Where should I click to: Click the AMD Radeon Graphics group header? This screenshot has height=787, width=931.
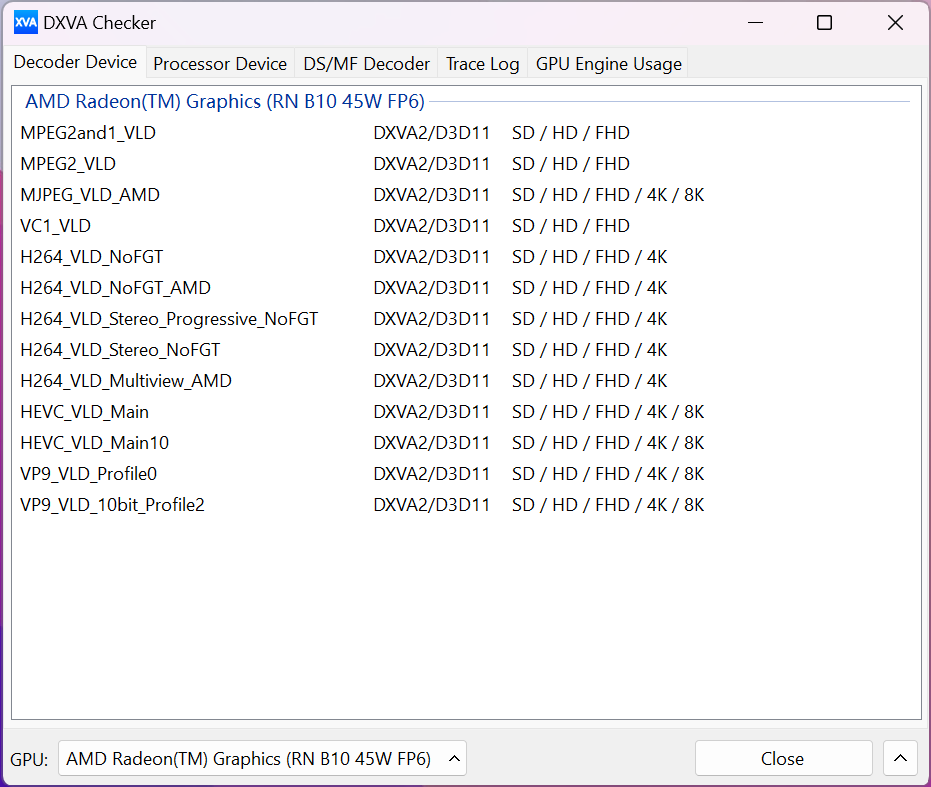224,102
